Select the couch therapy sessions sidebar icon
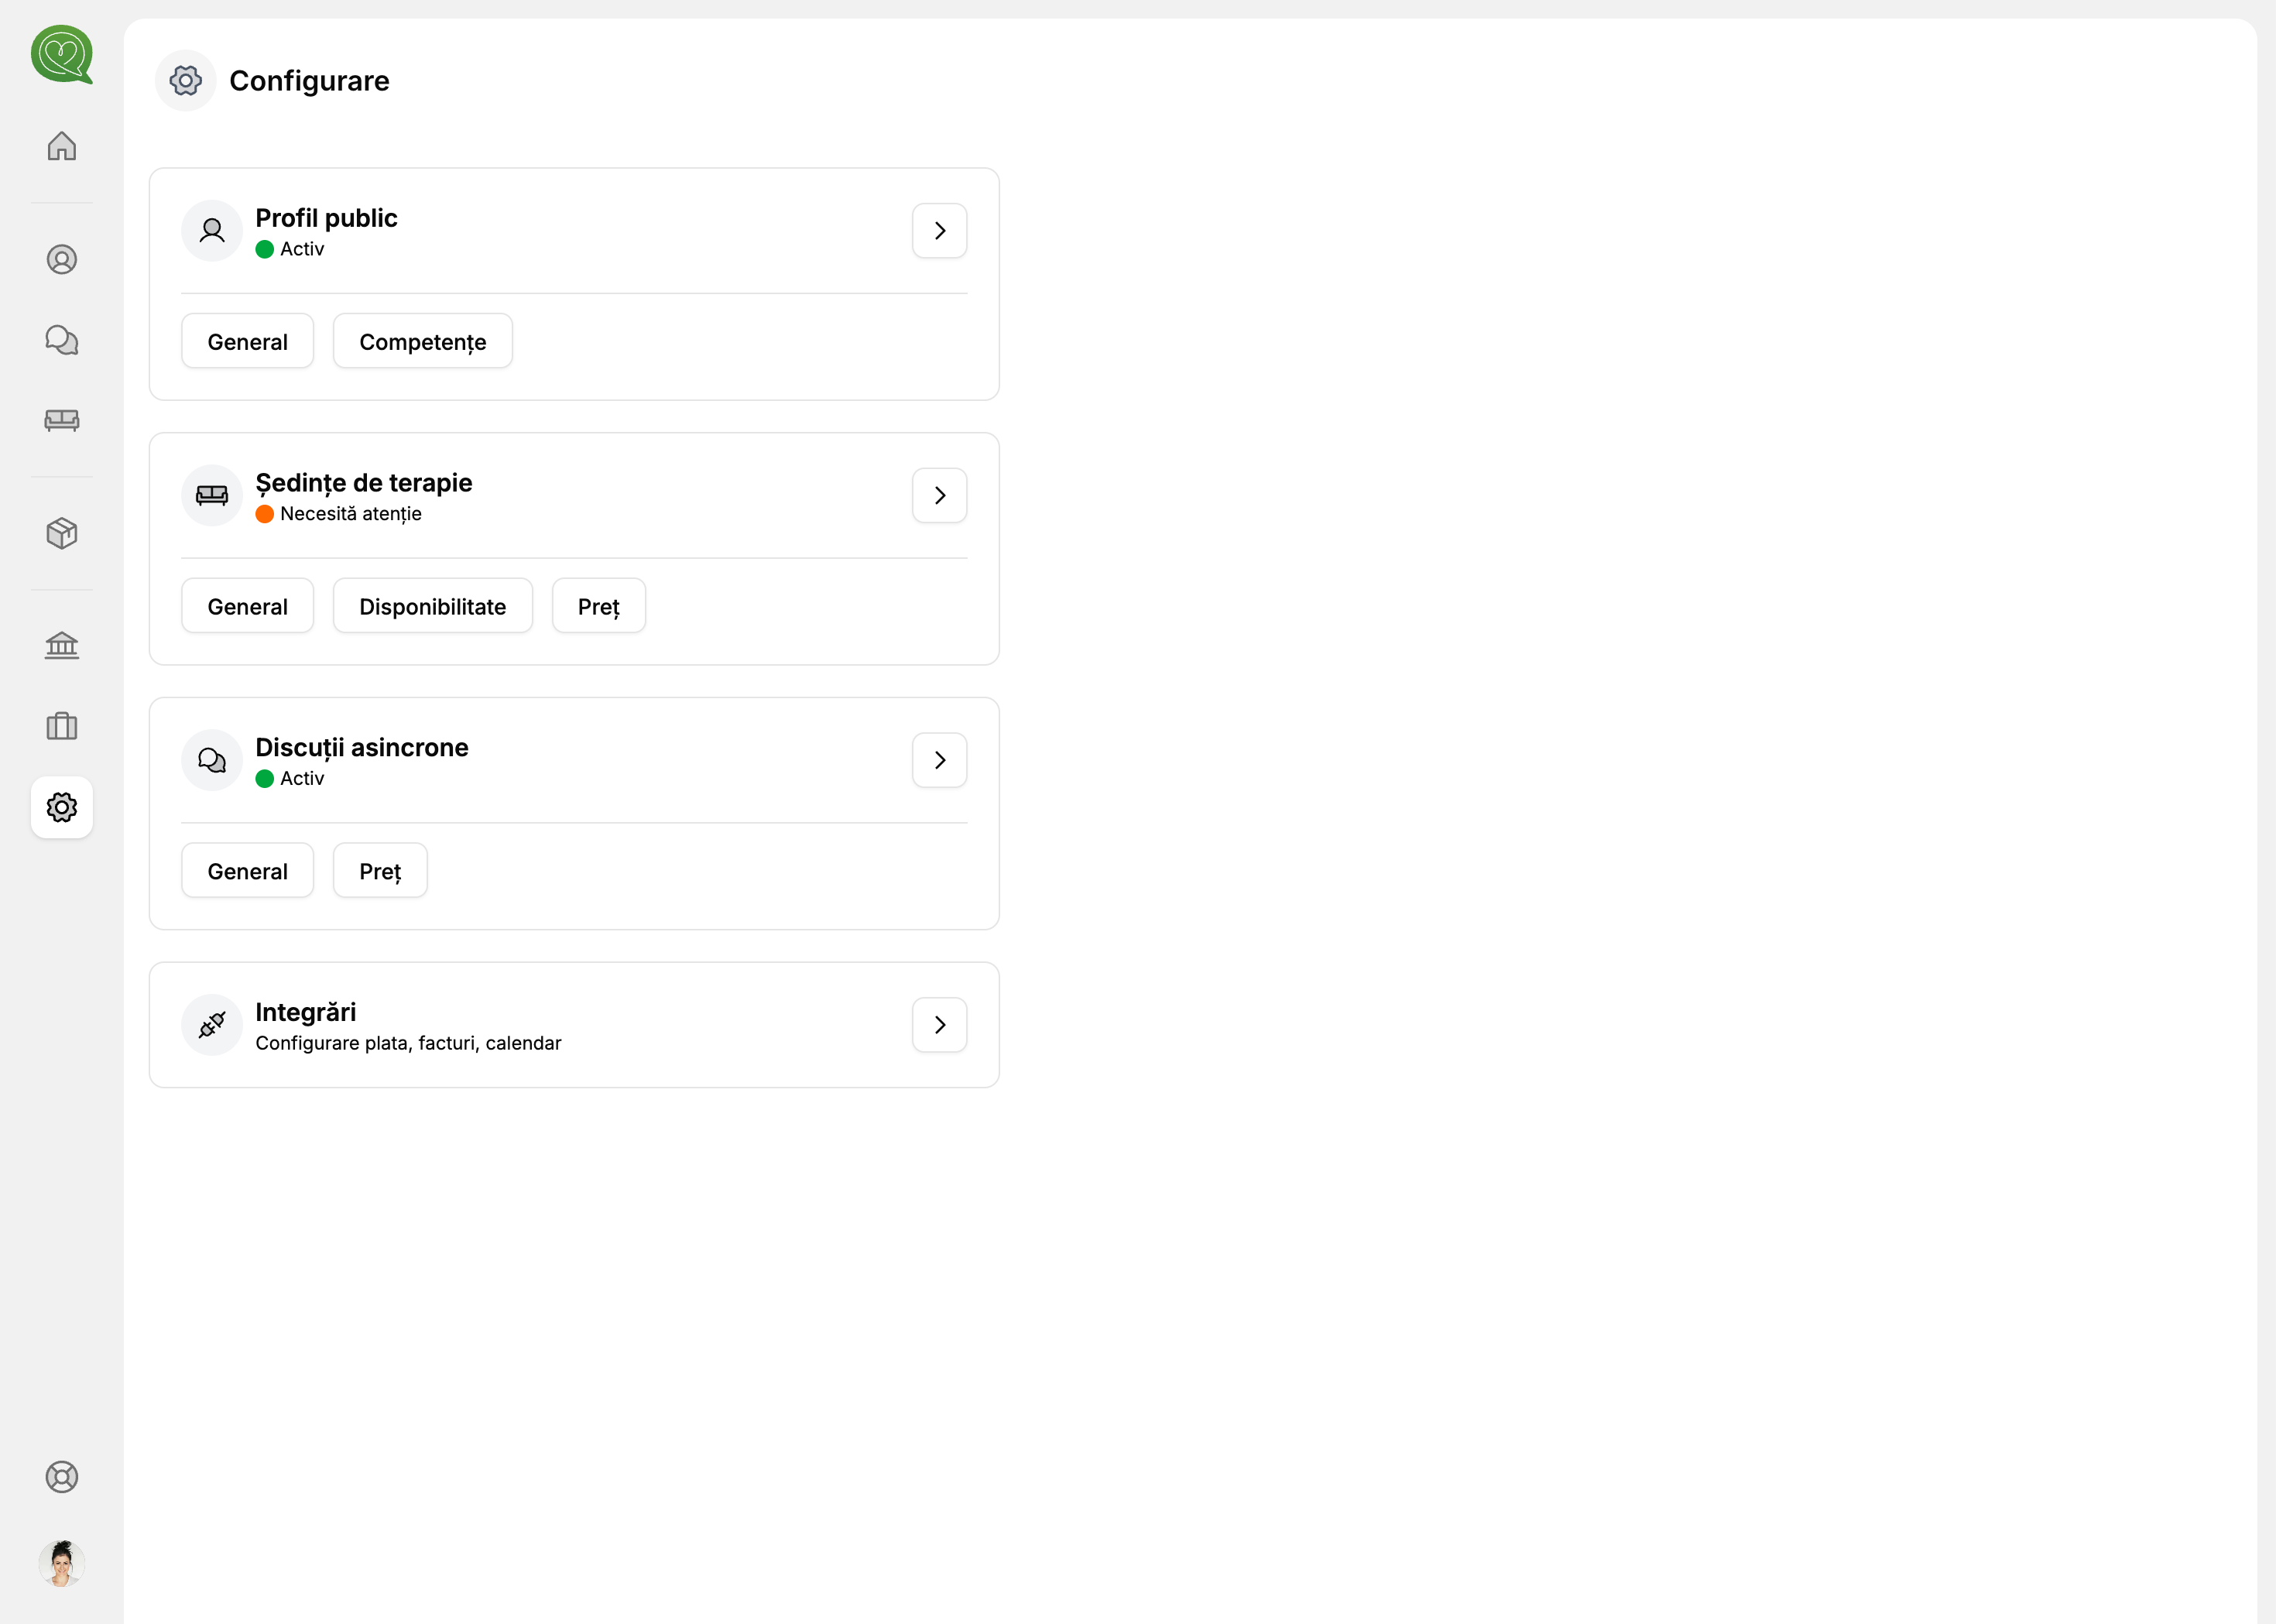Image resolution: width=2293 pixels, height=1624 pixels. click(x=61, y=420)
